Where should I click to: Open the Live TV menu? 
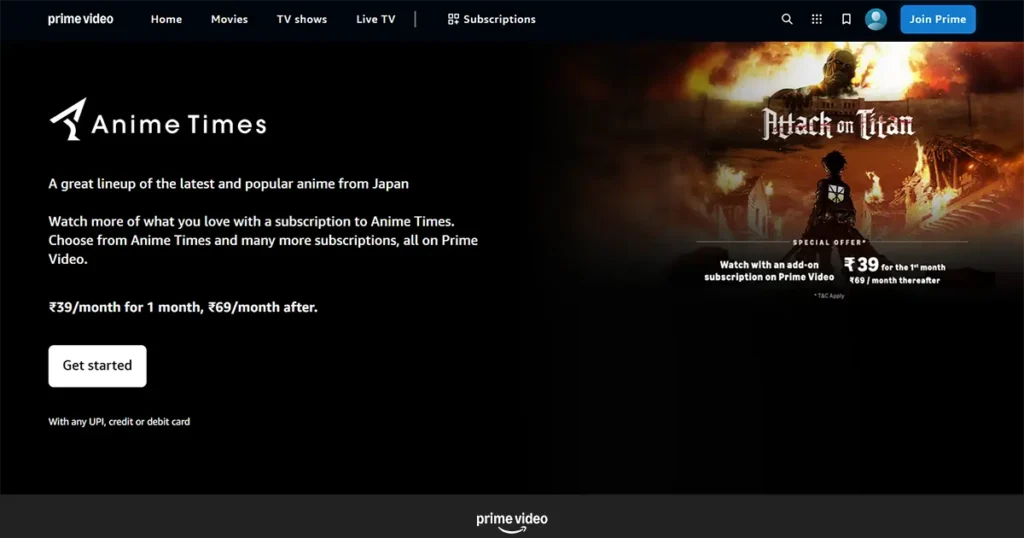click(x=376, y=20)
